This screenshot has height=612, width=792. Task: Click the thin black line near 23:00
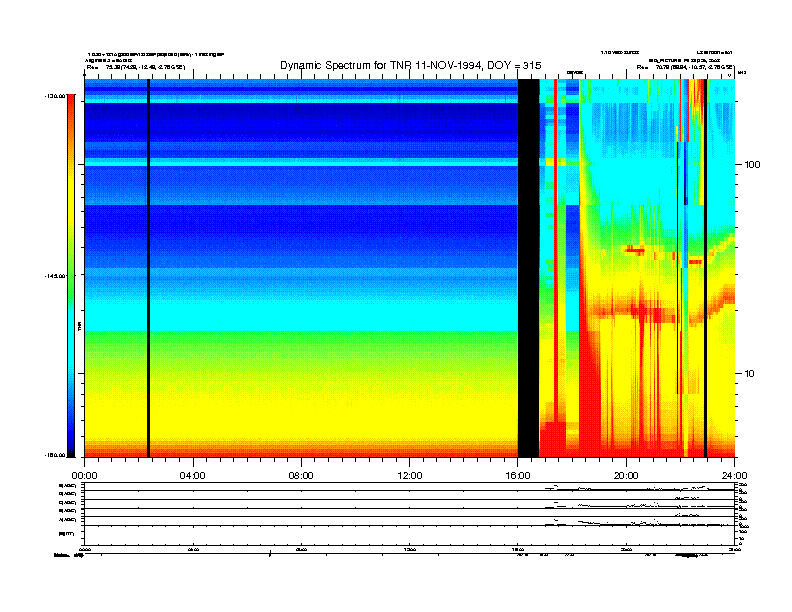click(705, 268)
